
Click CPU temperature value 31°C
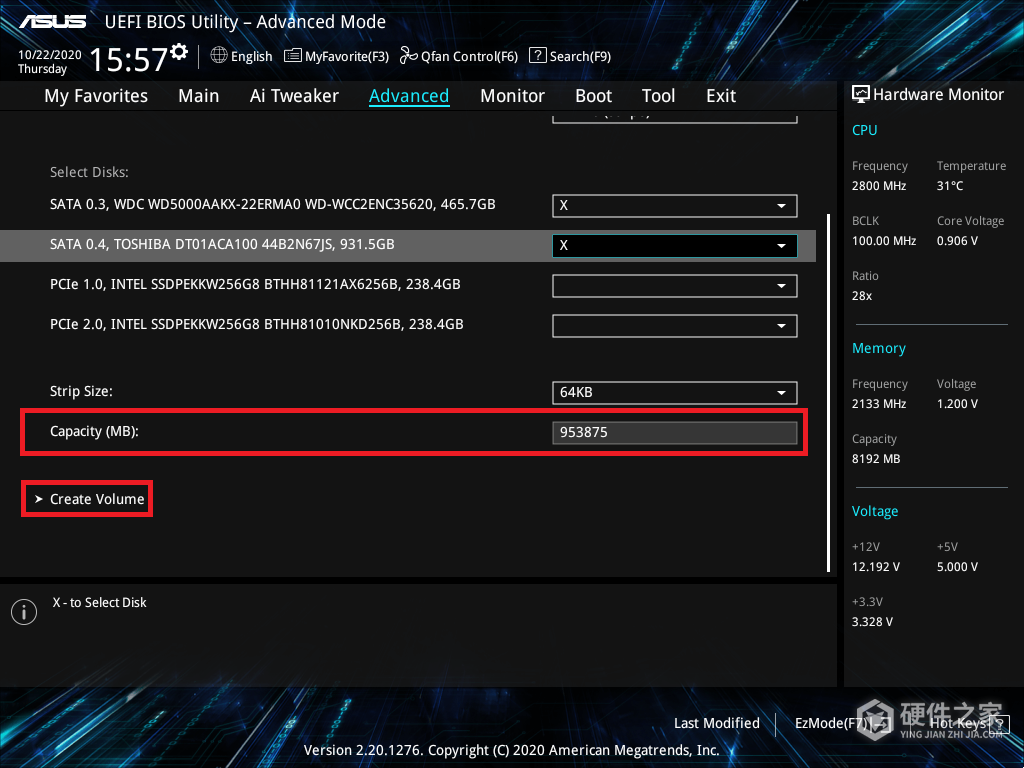click(x=950, y=186)
